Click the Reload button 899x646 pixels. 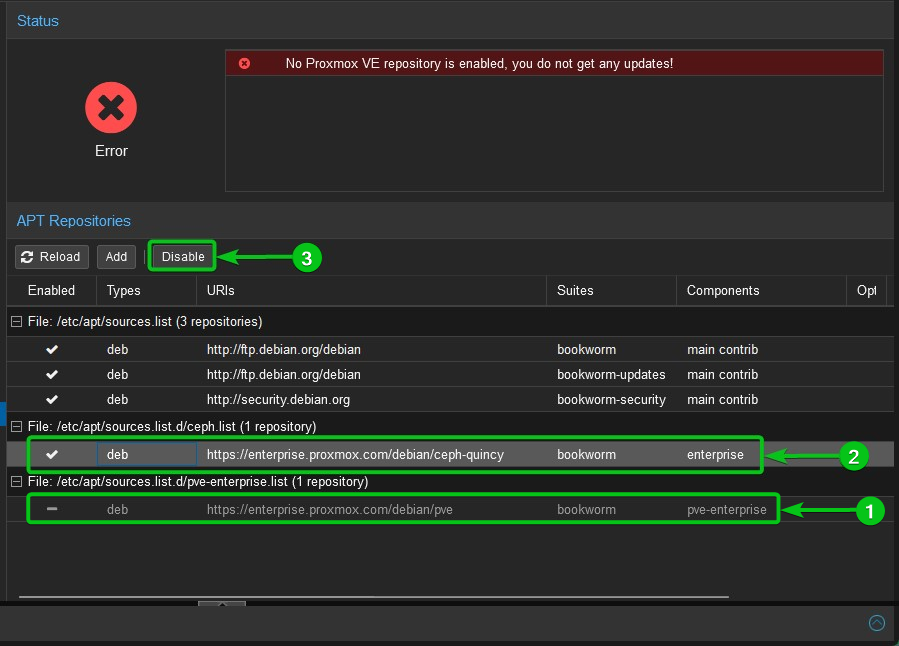point(52,257)
